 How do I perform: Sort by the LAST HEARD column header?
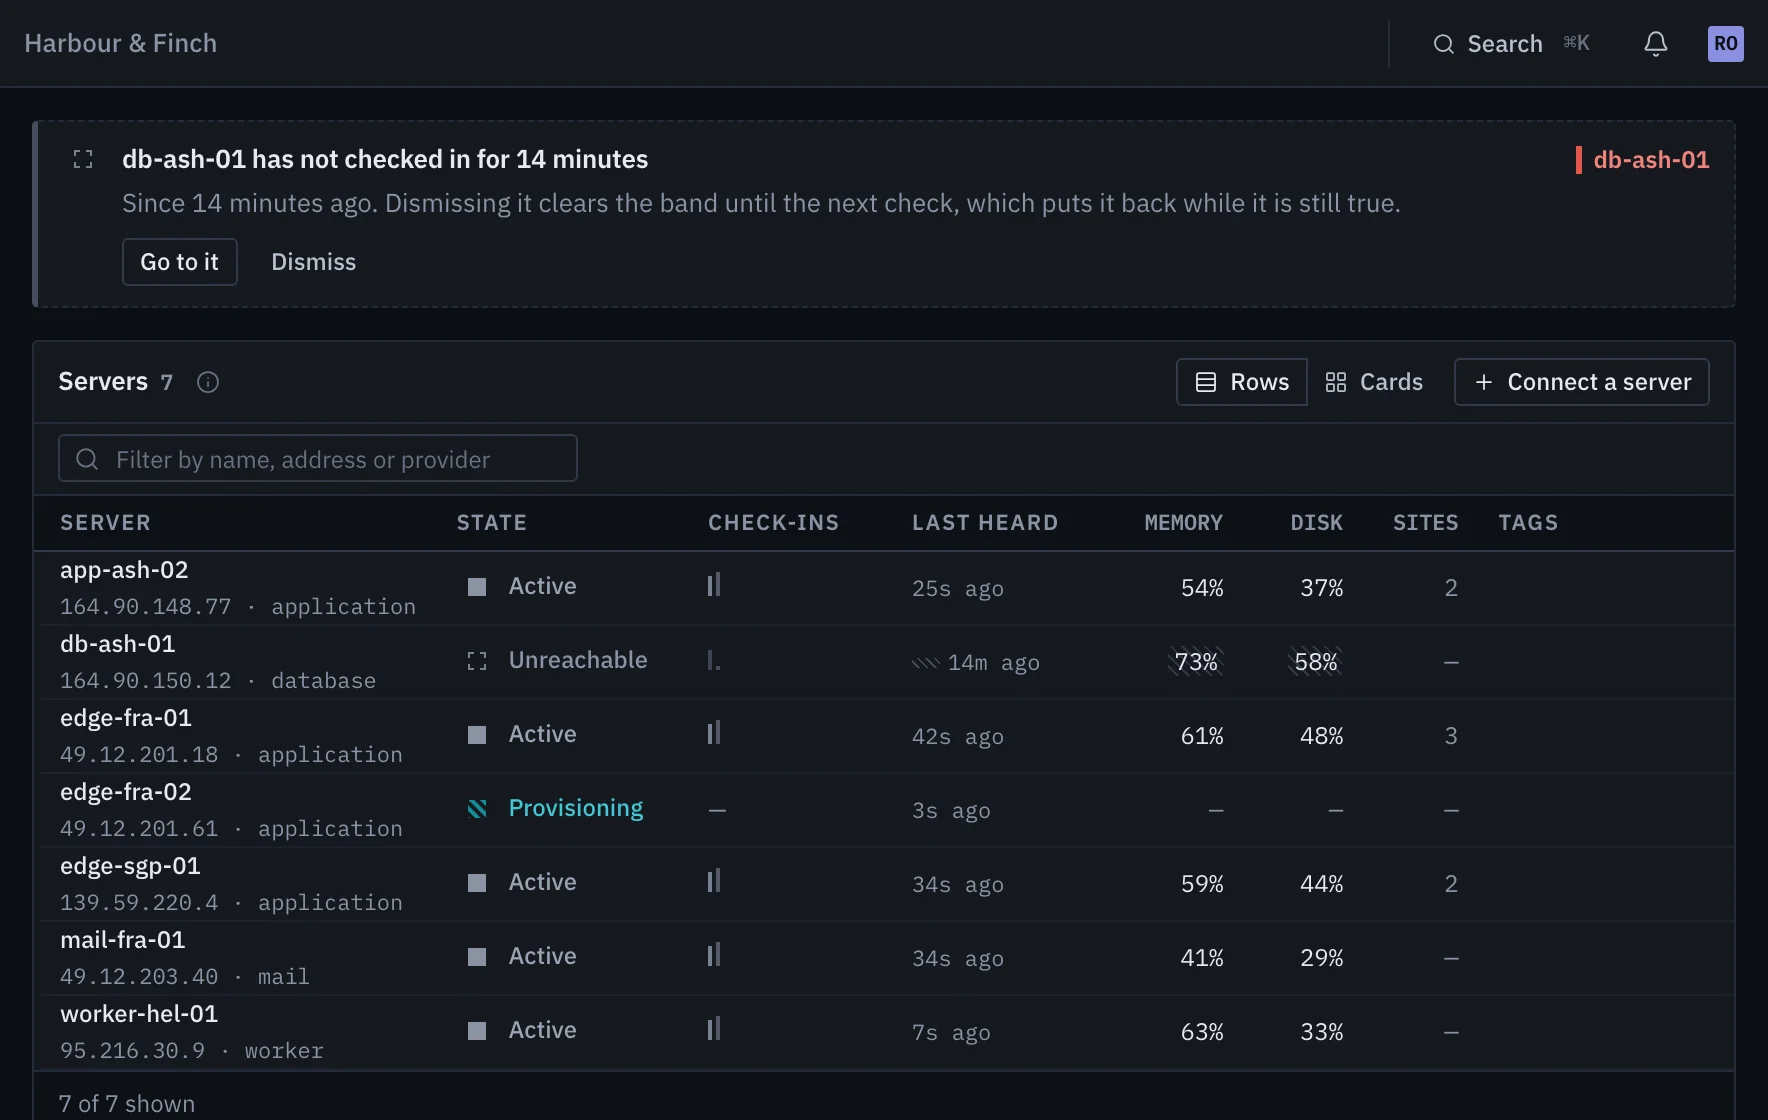pyautogui.click(x=985, y=523)
